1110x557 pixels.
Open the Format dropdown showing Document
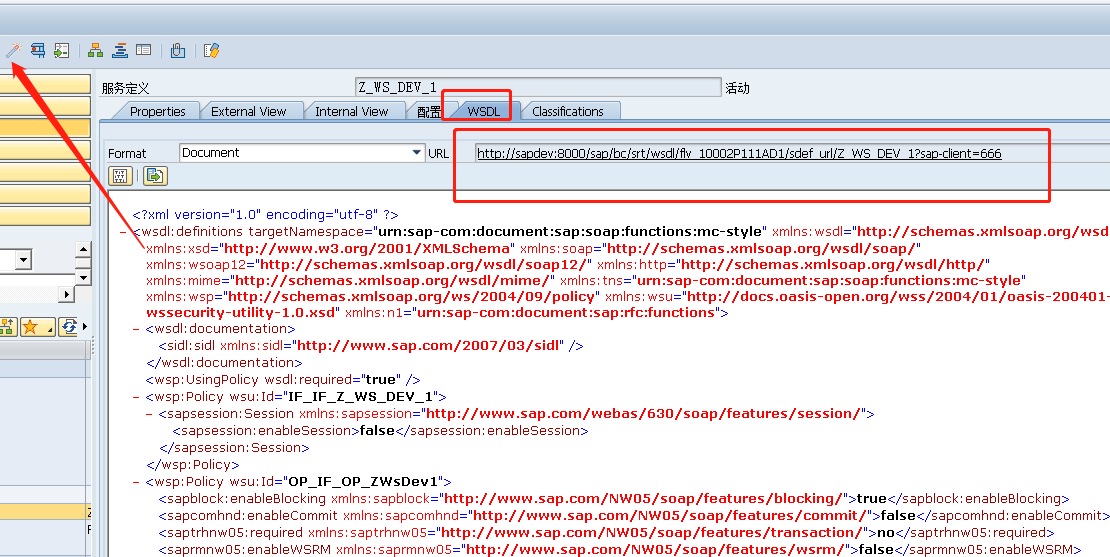click(417, 153)
